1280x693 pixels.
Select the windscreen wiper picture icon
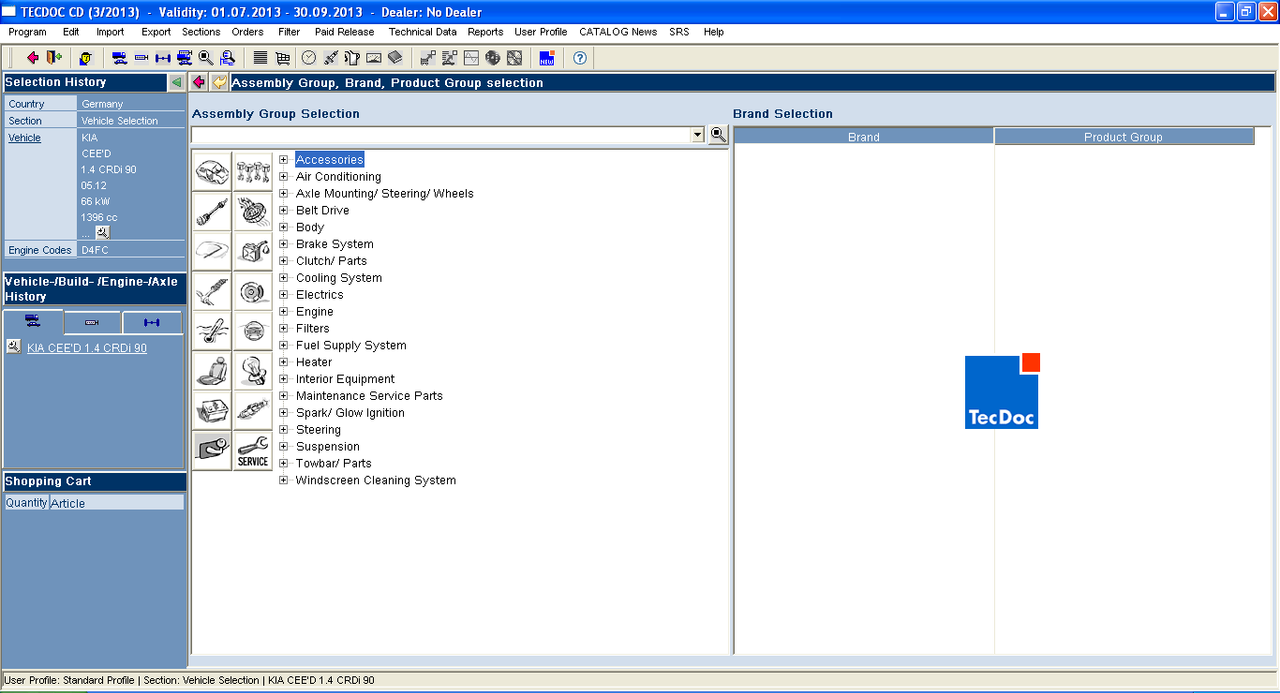pyautogui.click(x=212, y=251)
